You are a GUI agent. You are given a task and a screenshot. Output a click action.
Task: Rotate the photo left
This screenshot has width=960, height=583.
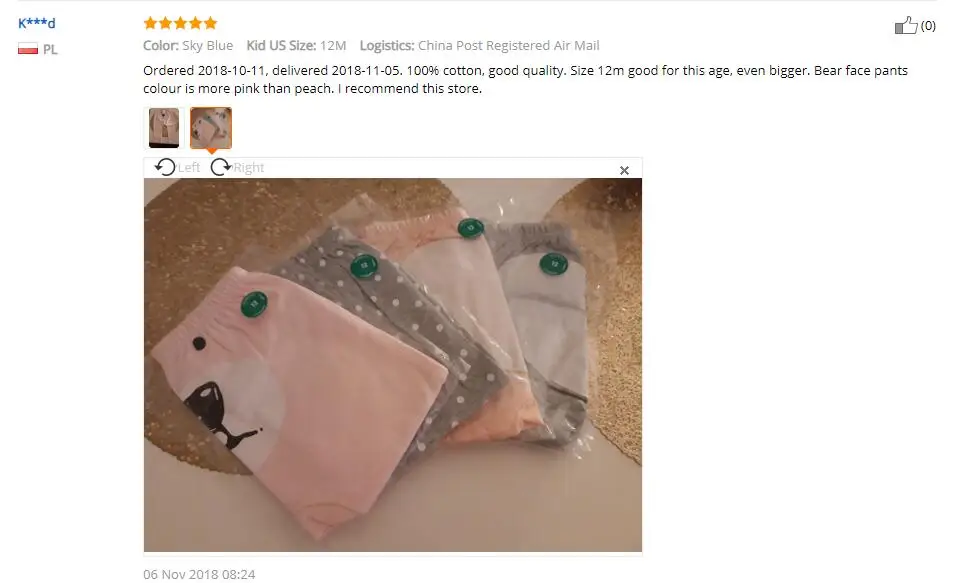pyautogui.click(x=165, y=167)
